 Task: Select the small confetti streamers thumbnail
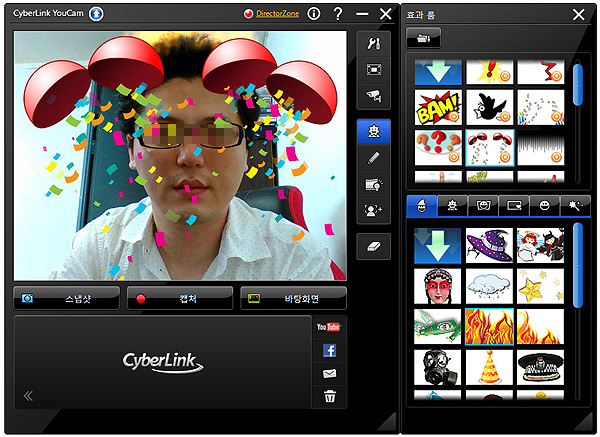point(541,108)
